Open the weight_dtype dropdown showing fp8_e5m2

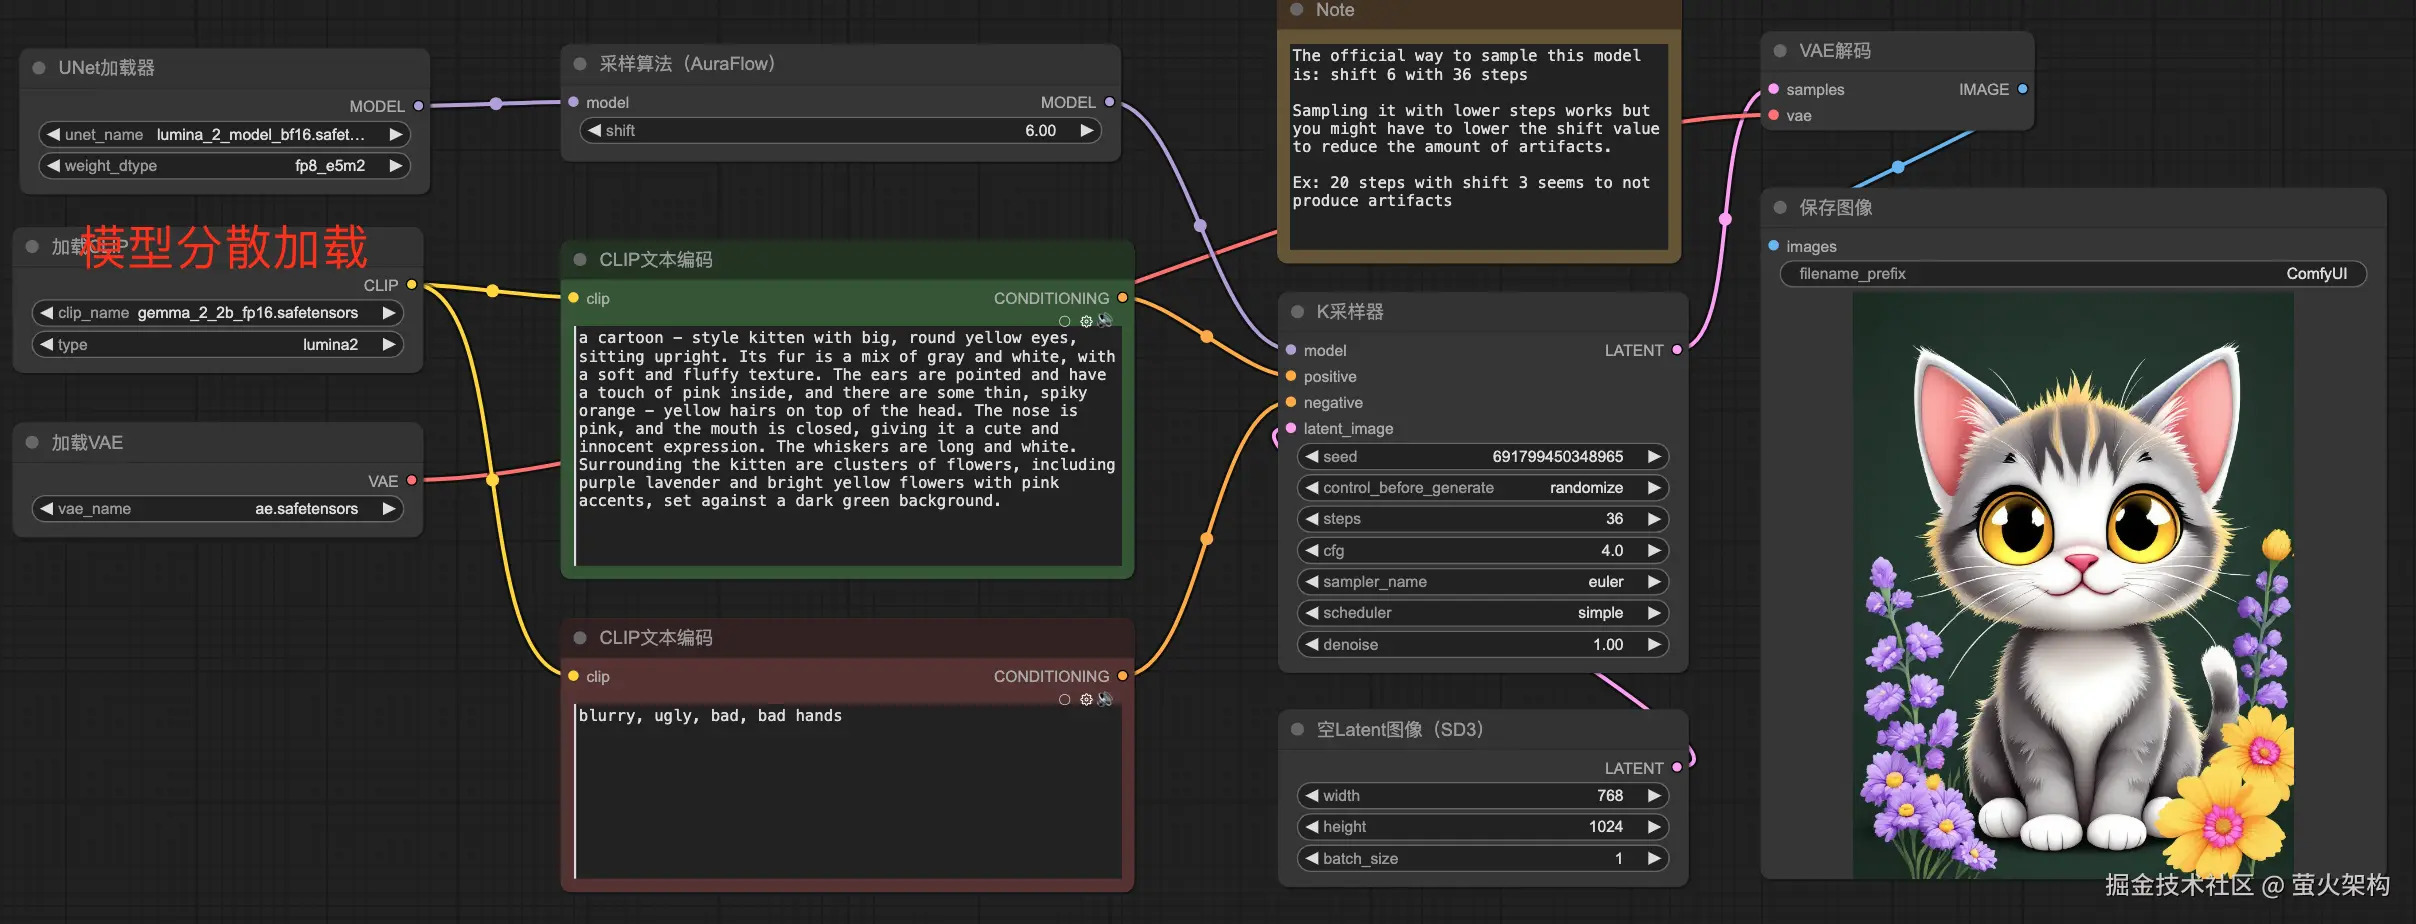click(x=224, y=166)
